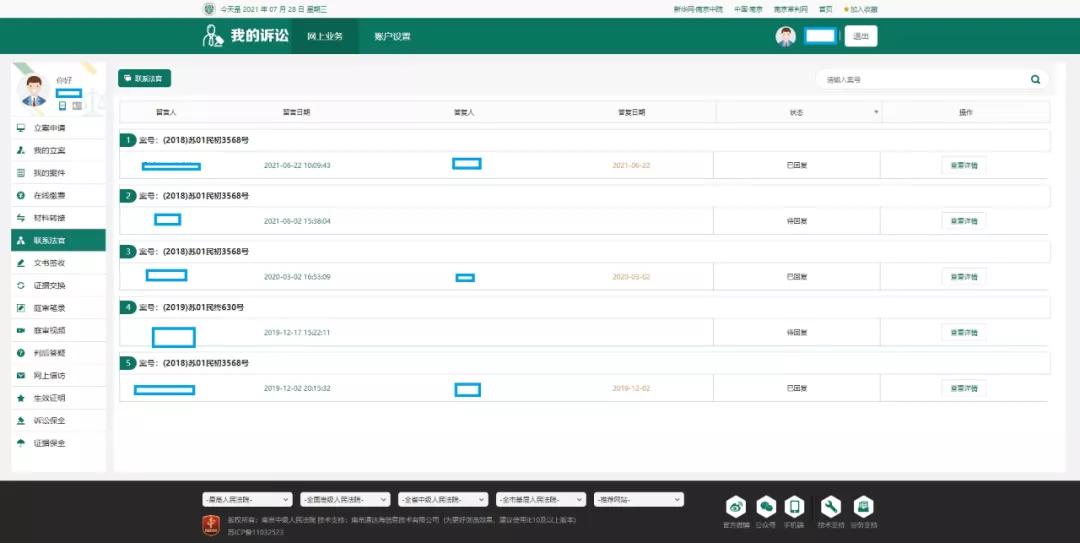Click the number 2 row badge
1080x543 pixels.
click(x=127, y=196)
